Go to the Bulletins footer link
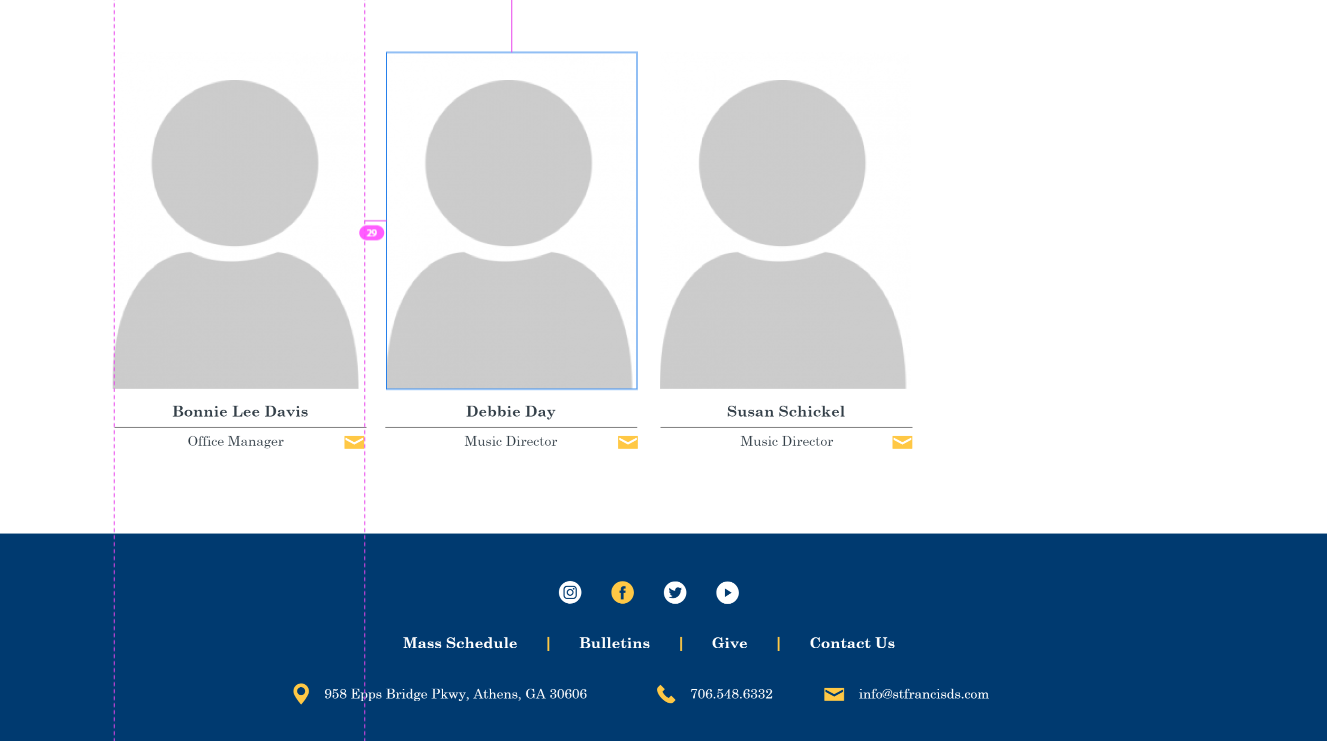1327x741 pixels. (614, 643)
